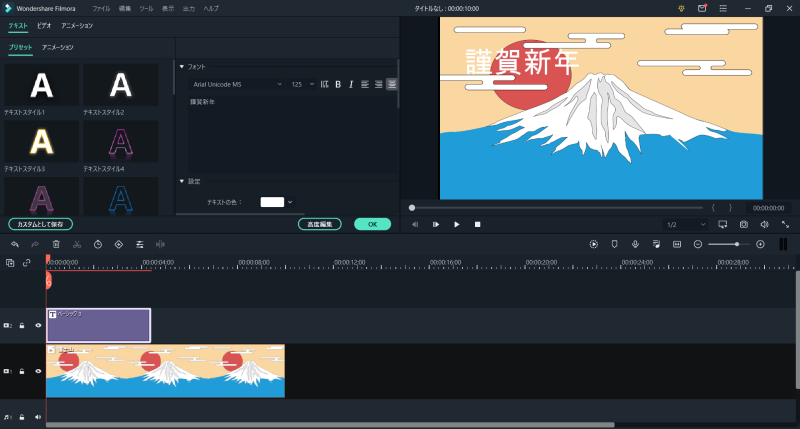Take a snapshot with the camera icon

(743, 224)
